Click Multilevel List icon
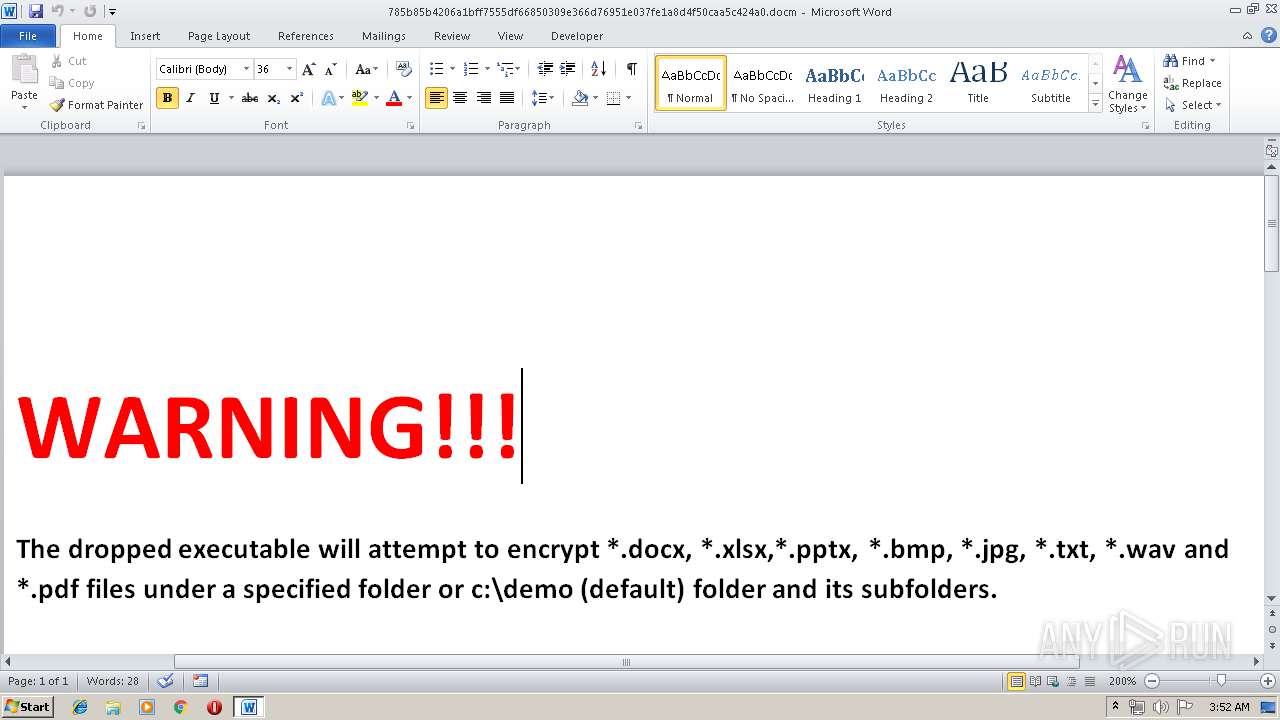This screenshot has width=1280, height=720. [506, 69]
